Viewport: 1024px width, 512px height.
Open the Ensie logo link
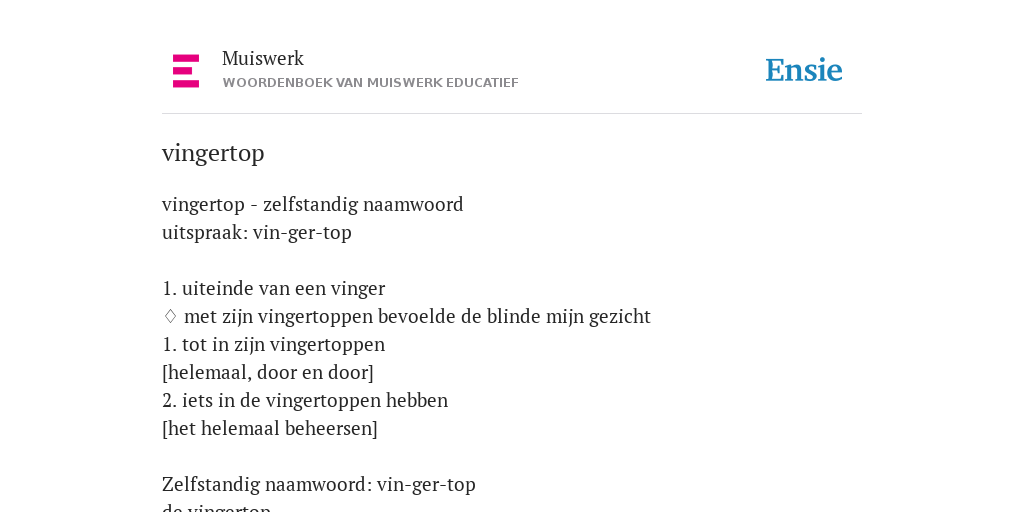804,70
